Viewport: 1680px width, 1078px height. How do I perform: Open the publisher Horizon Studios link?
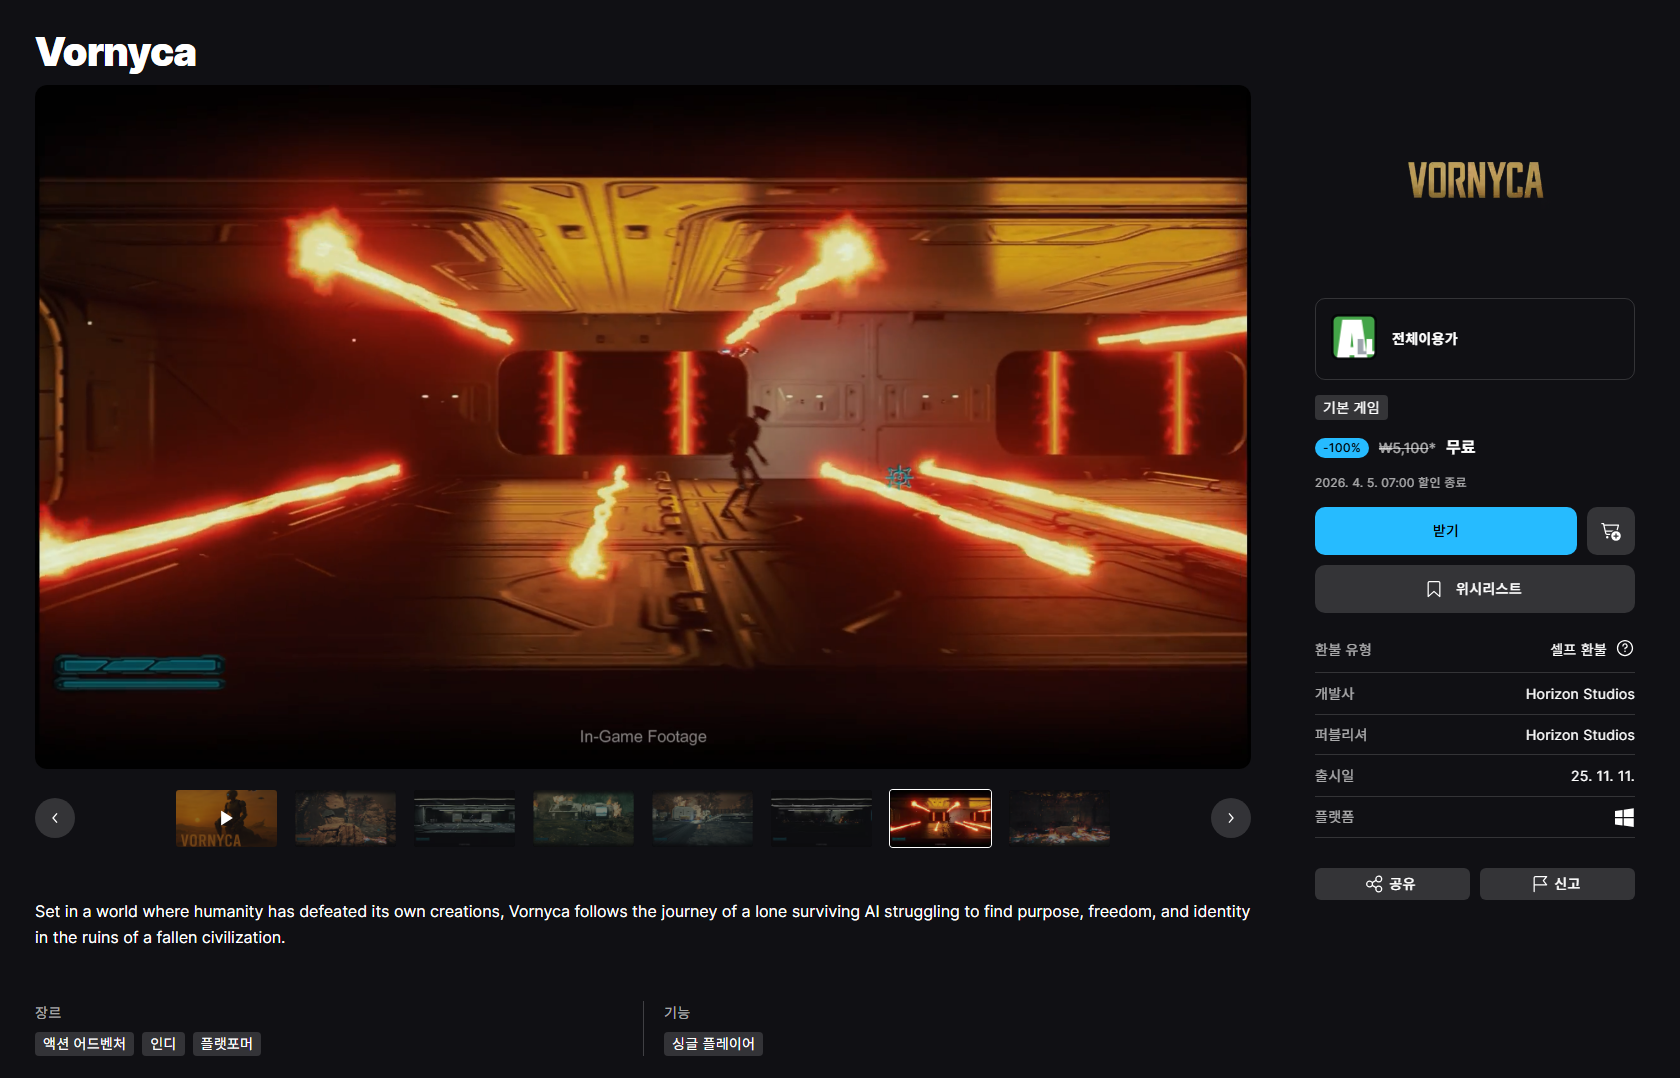pyautogui.click(x=1579, y=735)
